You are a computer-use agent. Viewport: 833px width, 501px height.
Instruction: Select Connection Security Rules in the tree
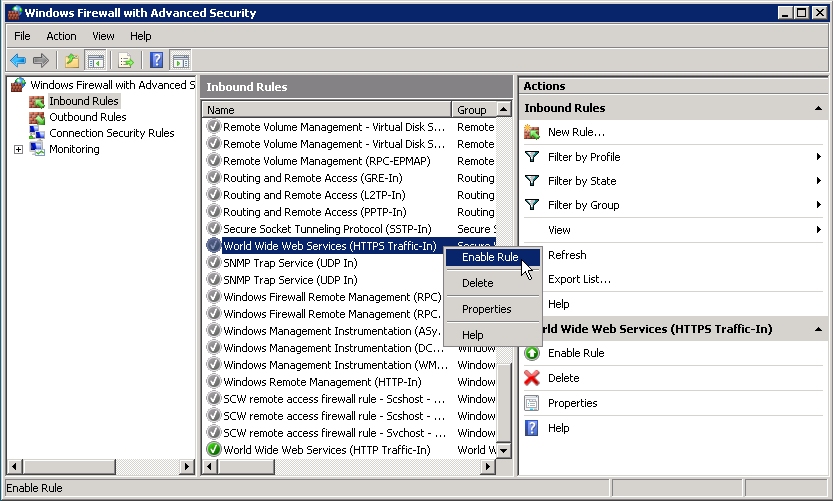pyautogui.click(x=112, y=133)
